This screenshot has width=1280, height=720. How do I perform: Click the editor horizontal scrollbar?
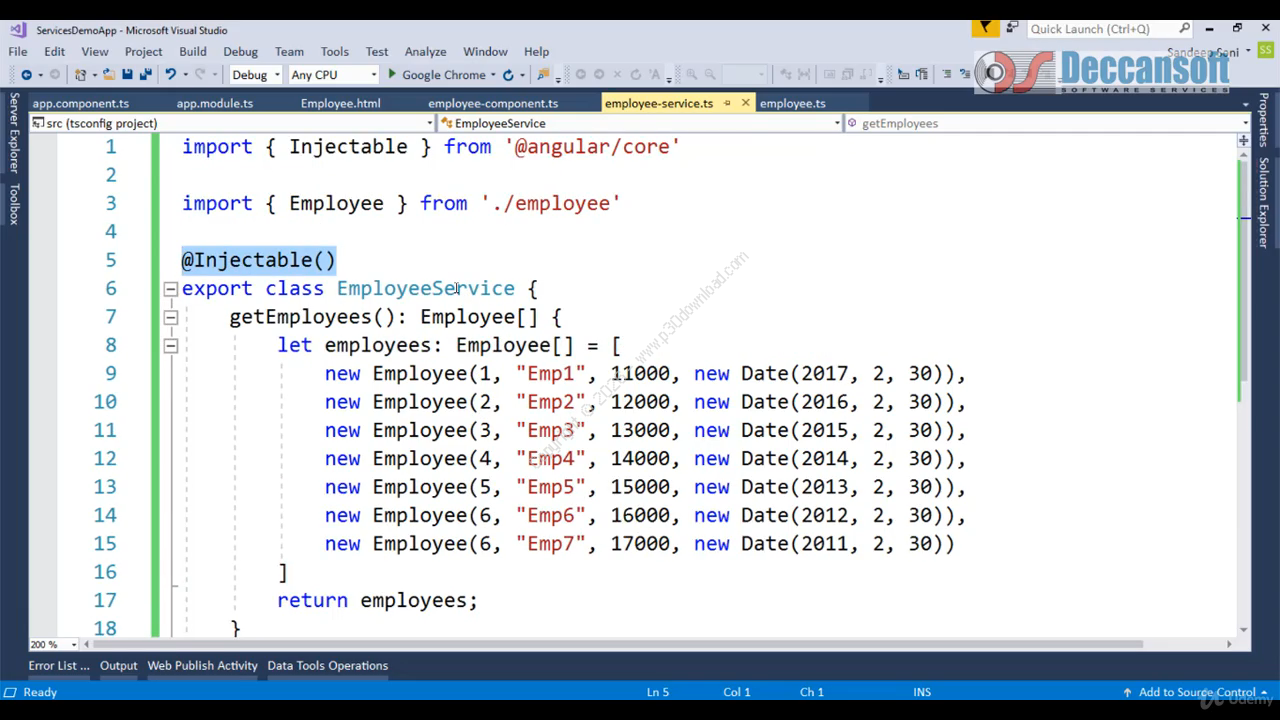click(x=617, y=644)
